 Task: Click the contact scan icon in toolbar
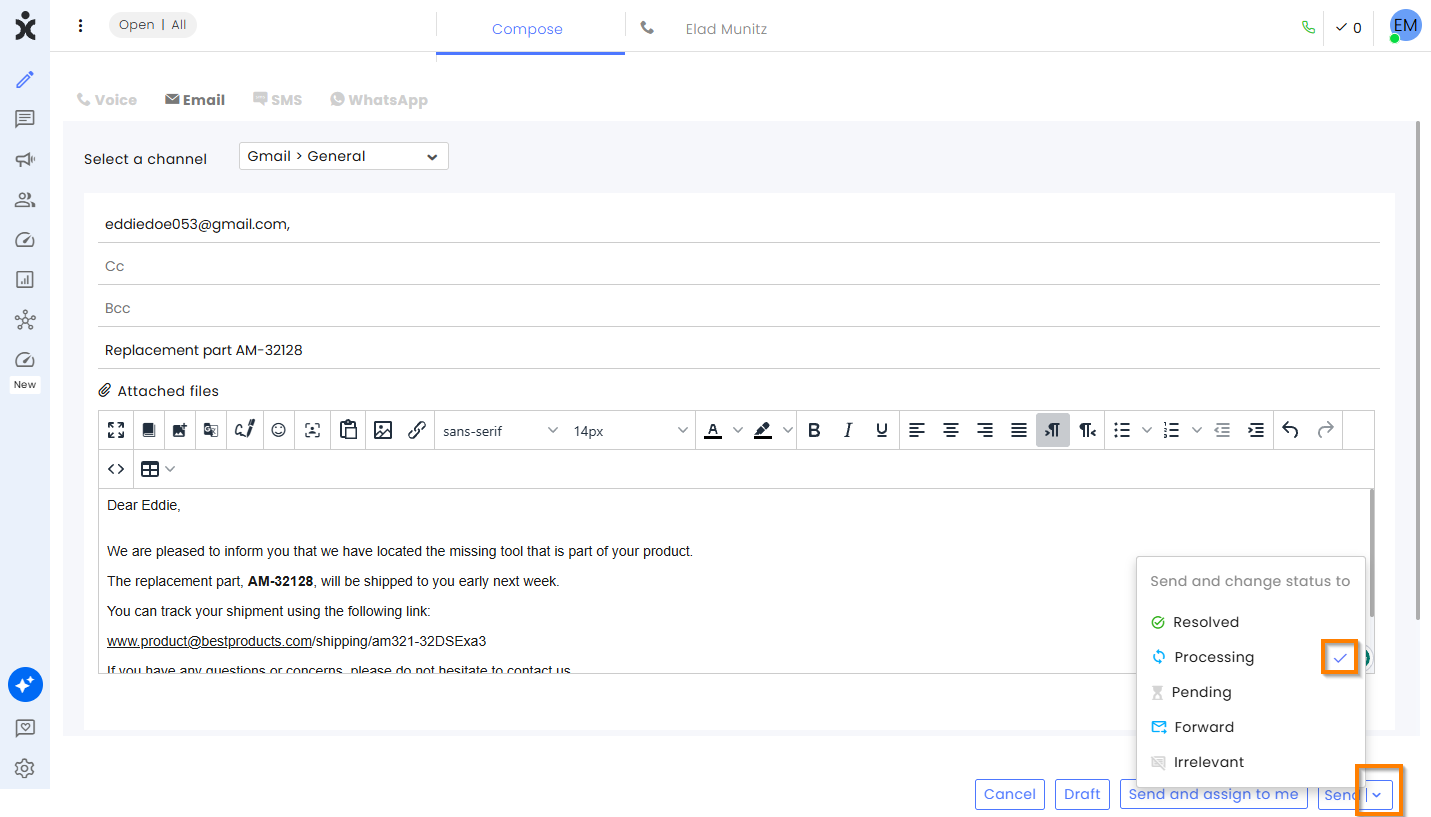point(312,430)
